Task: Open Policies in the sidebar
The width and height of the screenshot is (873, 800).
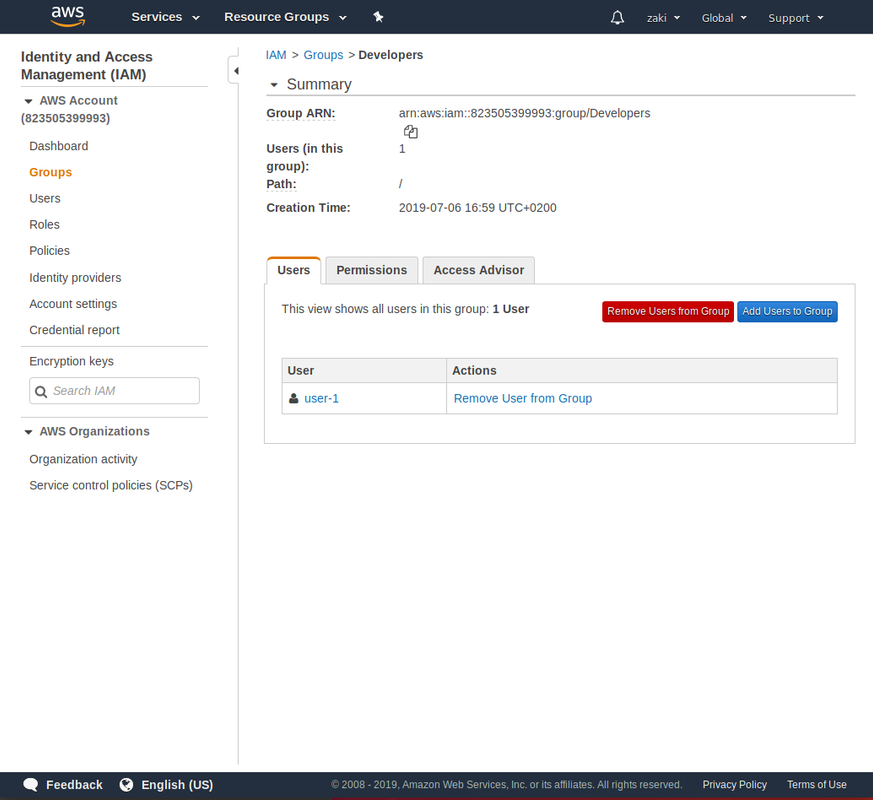Action: click(49, 251)
